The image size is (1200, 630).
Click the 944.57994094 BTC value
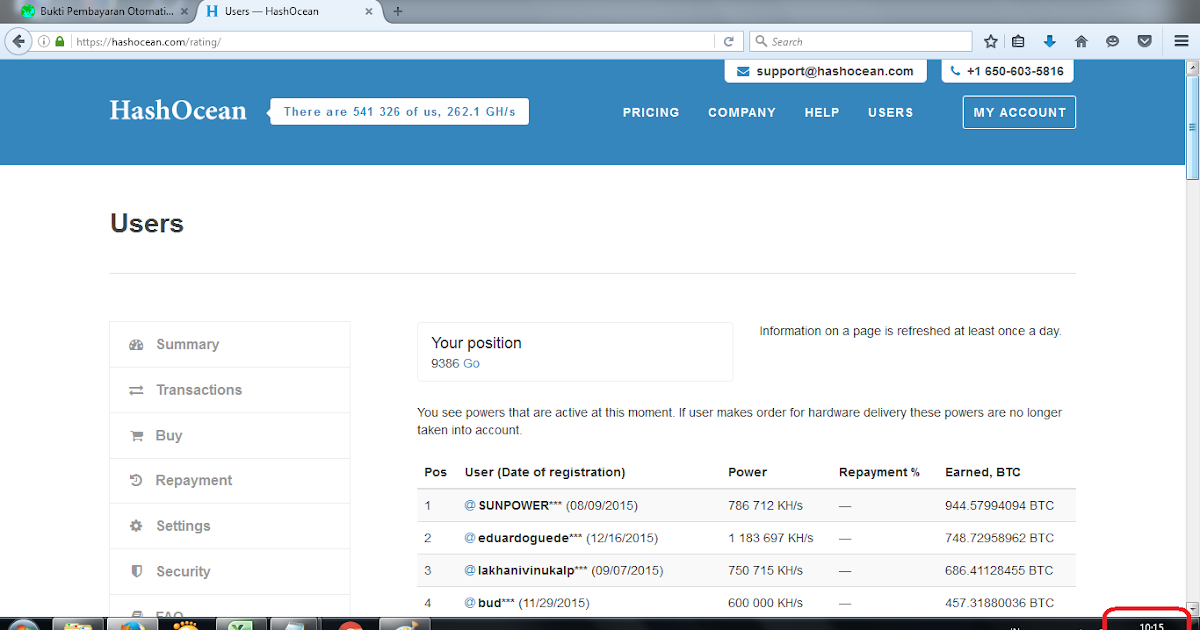coord(999,506)
